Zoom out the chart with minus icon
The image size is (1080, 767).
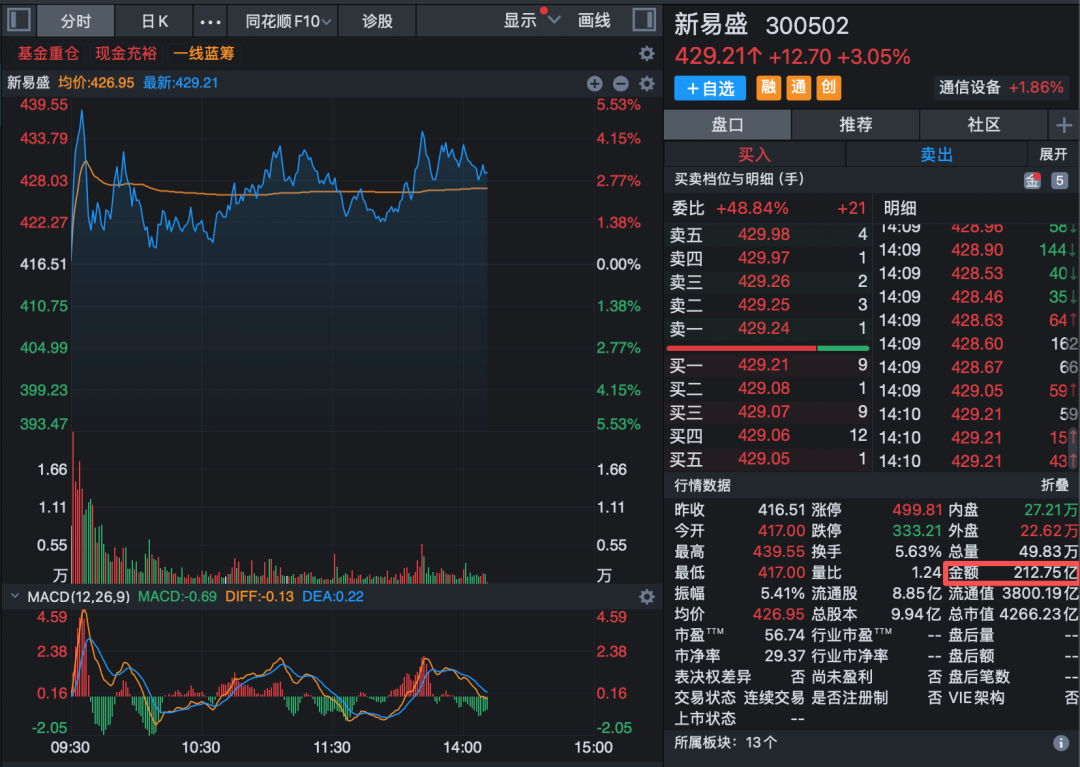point(620,84)
